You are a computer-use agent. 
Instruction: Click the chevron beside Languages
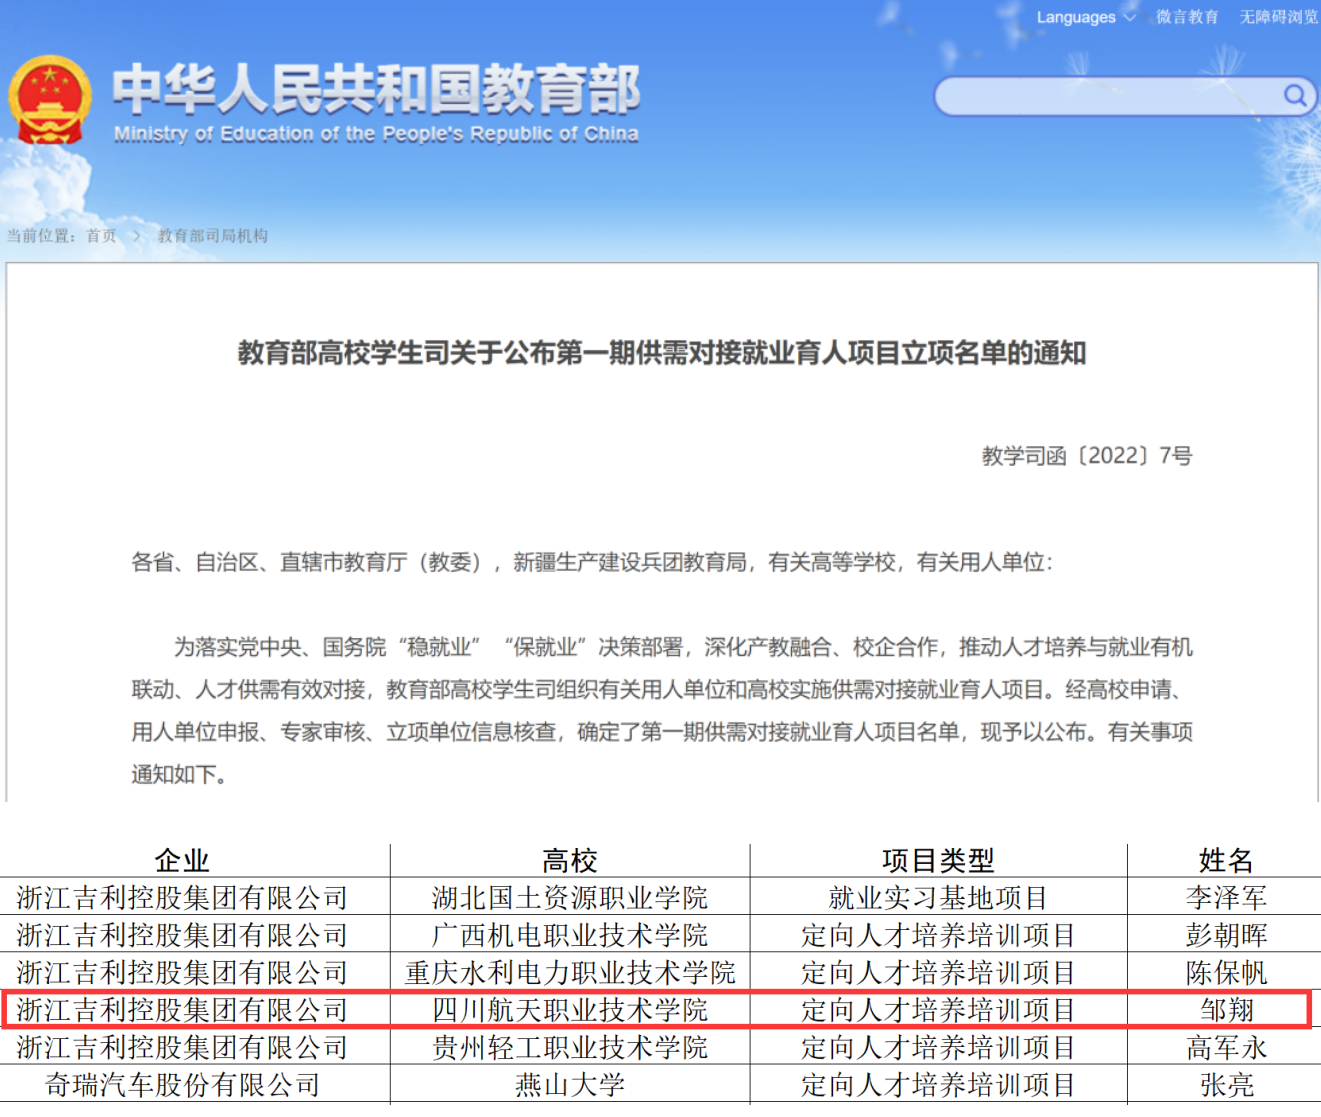click(x=1130, y=17)
